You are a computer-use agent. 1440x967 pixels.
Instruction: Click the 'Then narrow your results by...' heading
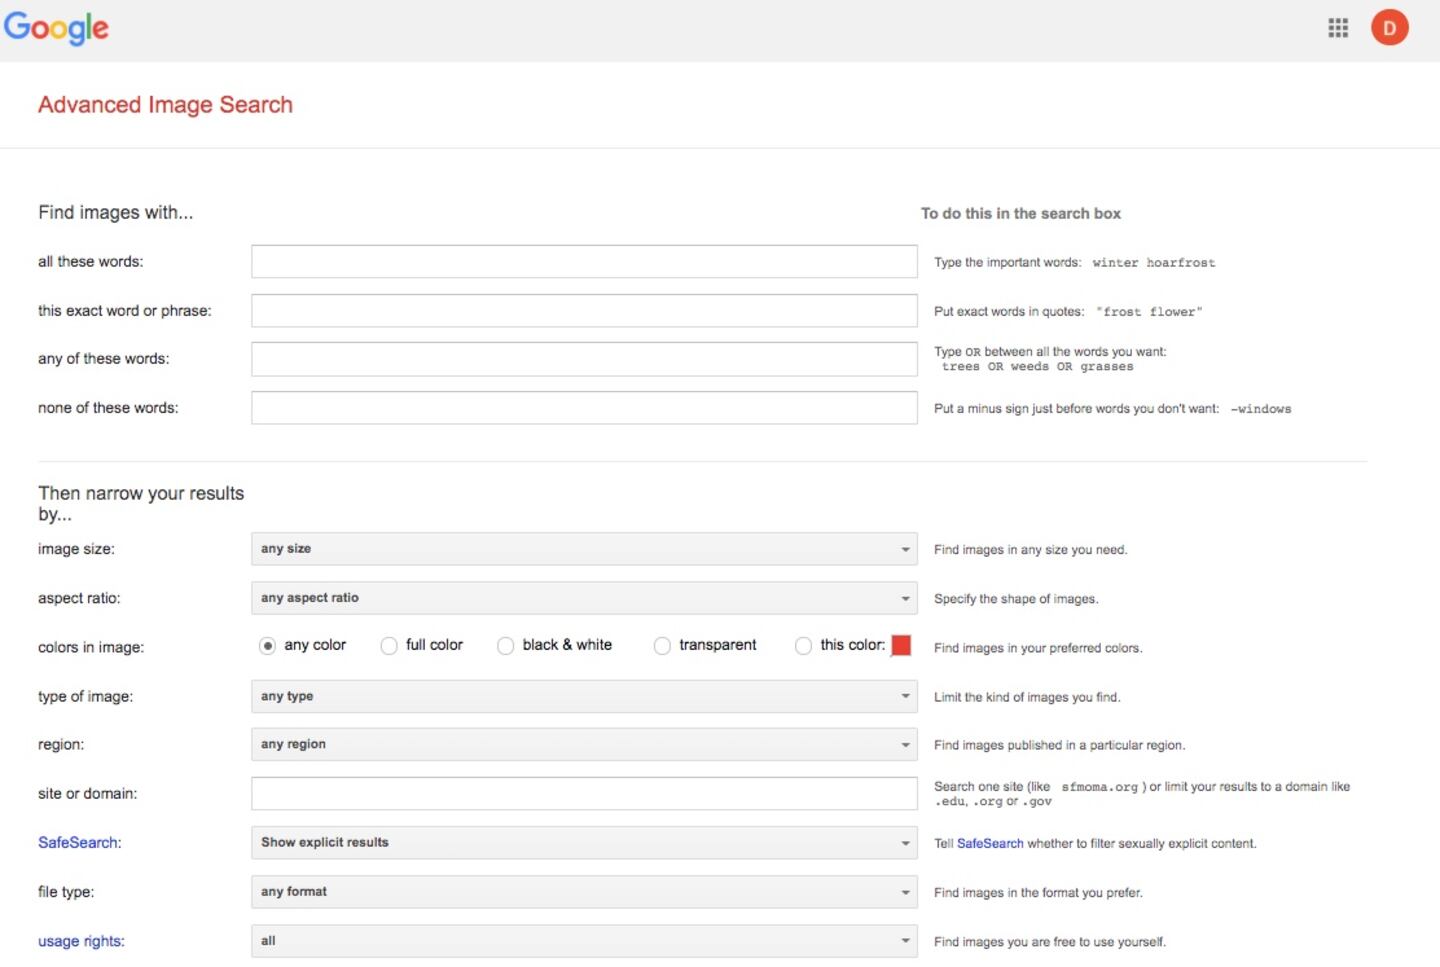coord(141,503)
